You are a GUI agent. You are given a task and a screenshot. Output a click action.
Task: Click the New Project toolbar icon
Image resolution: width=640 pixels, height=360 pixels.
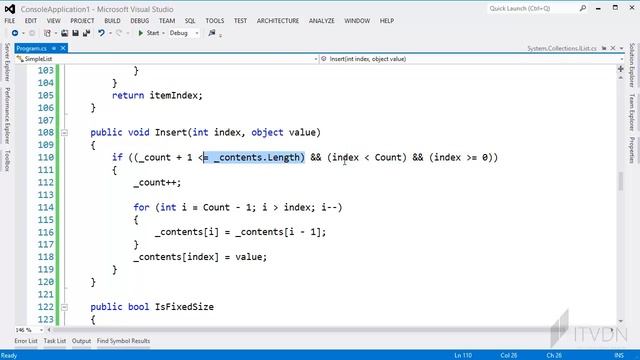[x=47, y=33]
